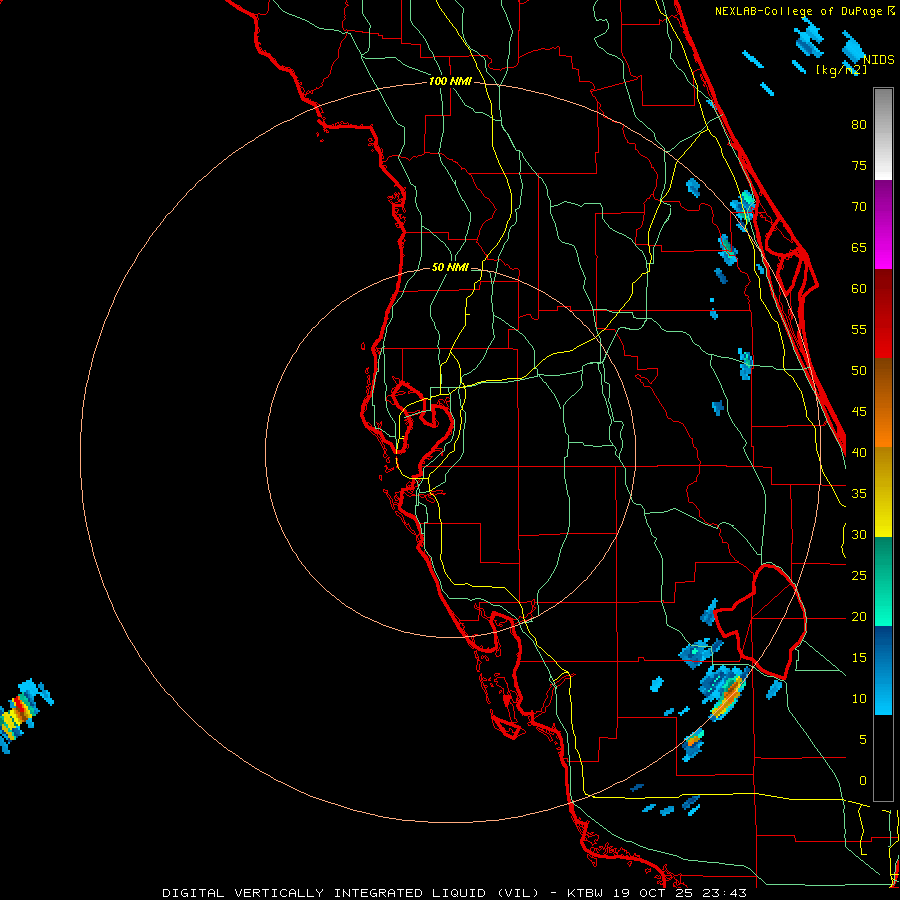Click the "20" value on the color scale
This screenshot has width=900, height=900.
pyautogui.click(x=859, y=617)
